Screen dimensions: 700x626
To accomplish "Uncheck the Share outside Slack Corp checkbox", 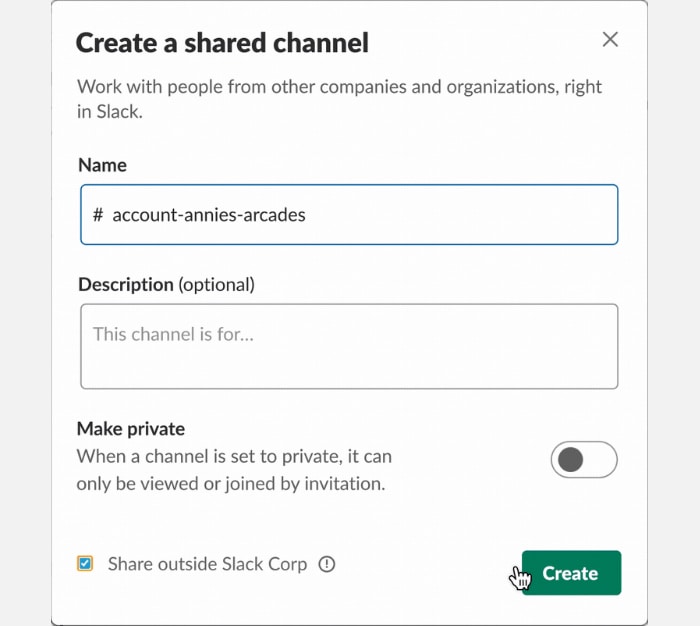I will pyautogui.click(x=85, y=564).
